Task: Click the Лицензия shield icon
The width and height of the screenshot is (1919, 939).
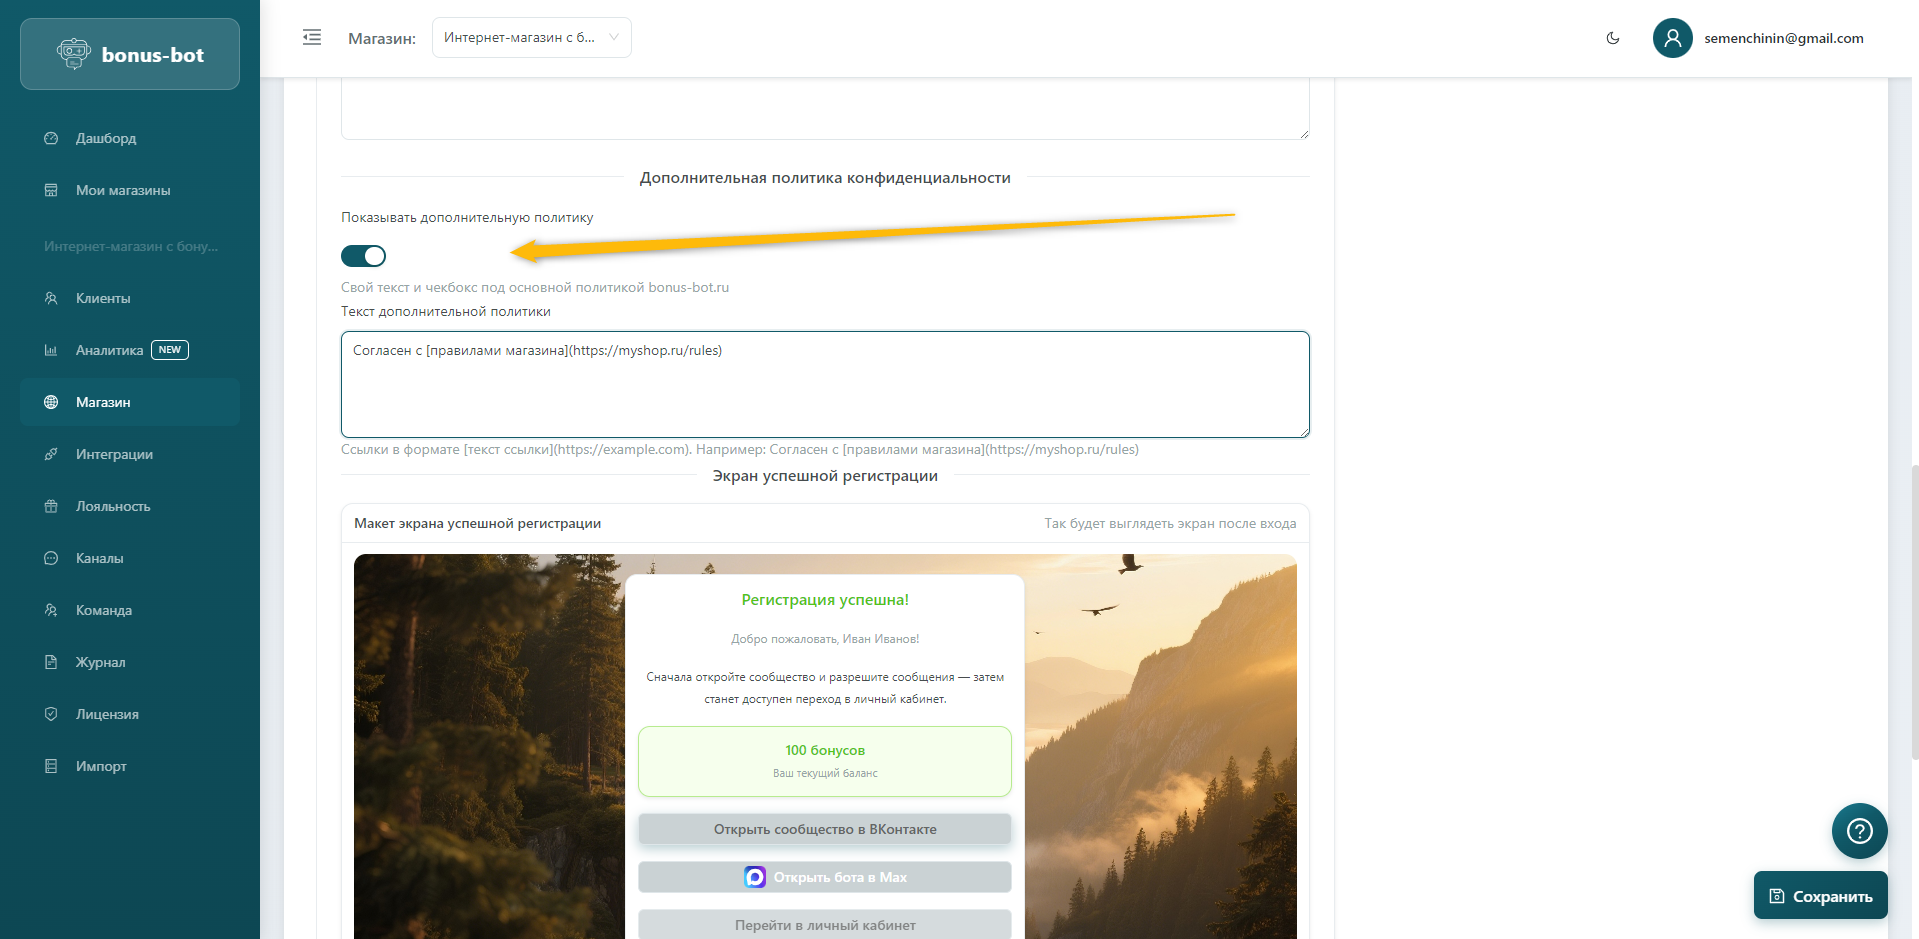Action: point(51,714)
